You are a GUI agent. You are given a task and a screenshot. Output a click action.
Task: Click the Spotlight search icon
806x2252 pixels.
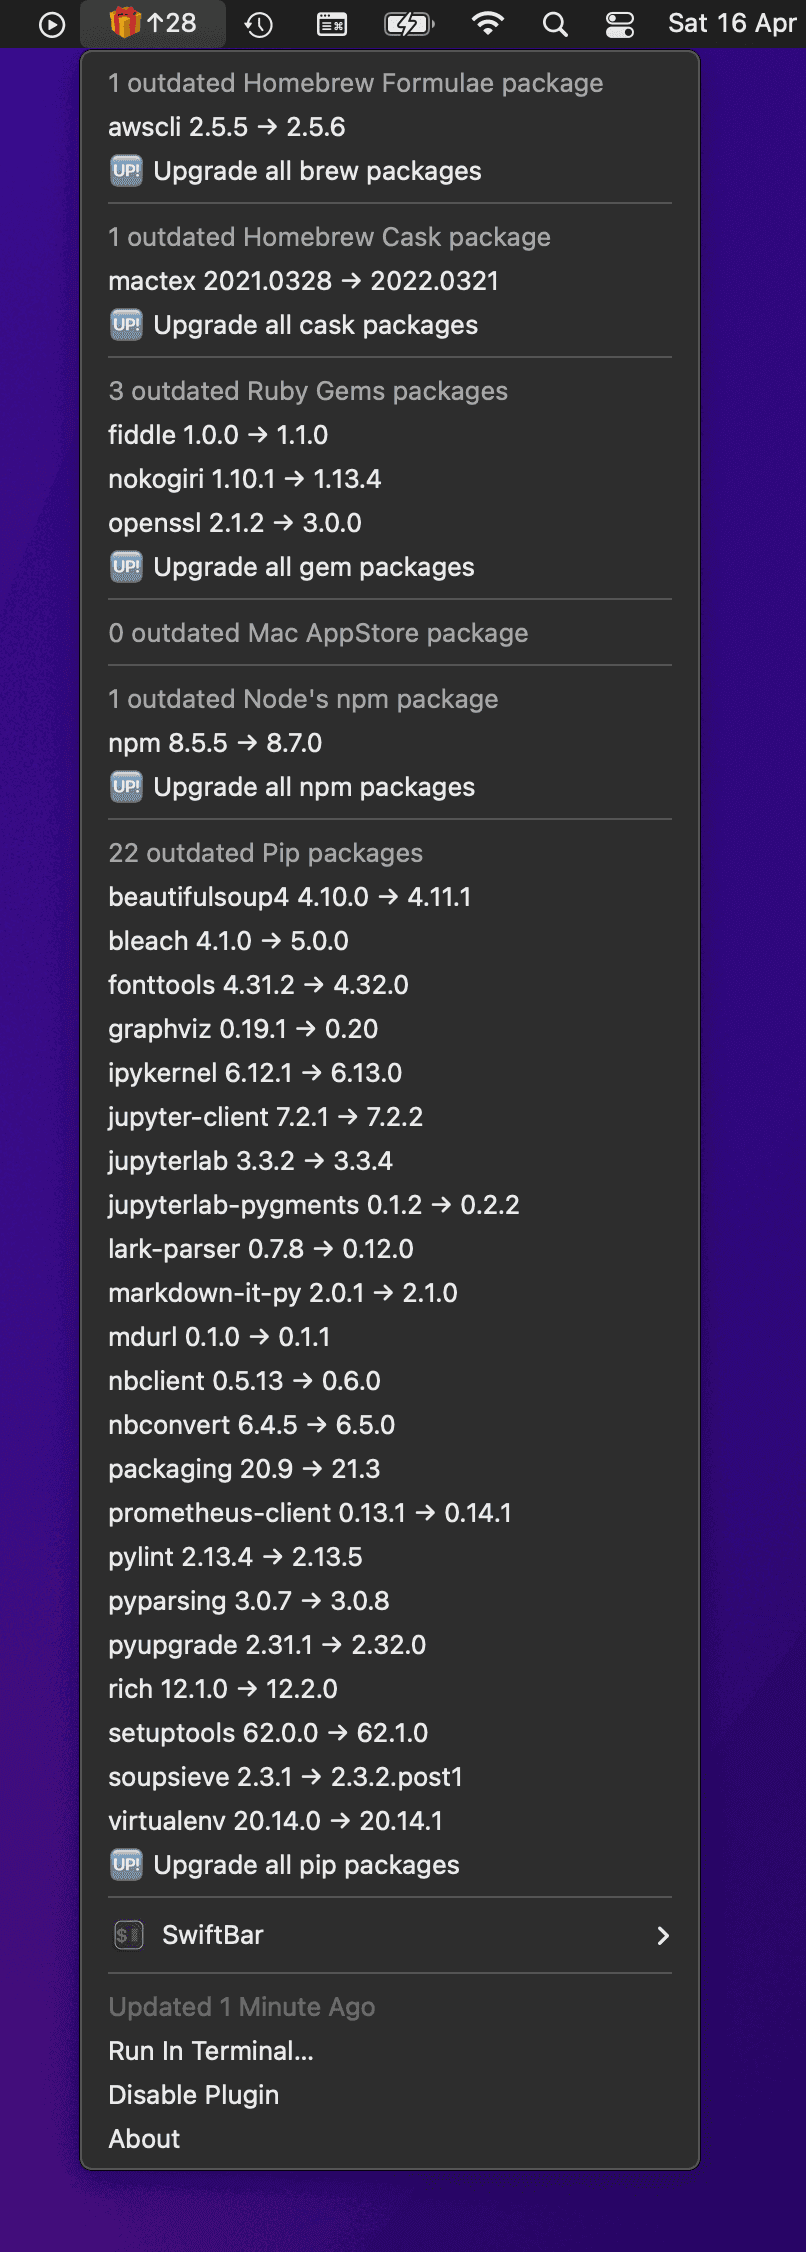pyautogui.click(x=553, y=23)
